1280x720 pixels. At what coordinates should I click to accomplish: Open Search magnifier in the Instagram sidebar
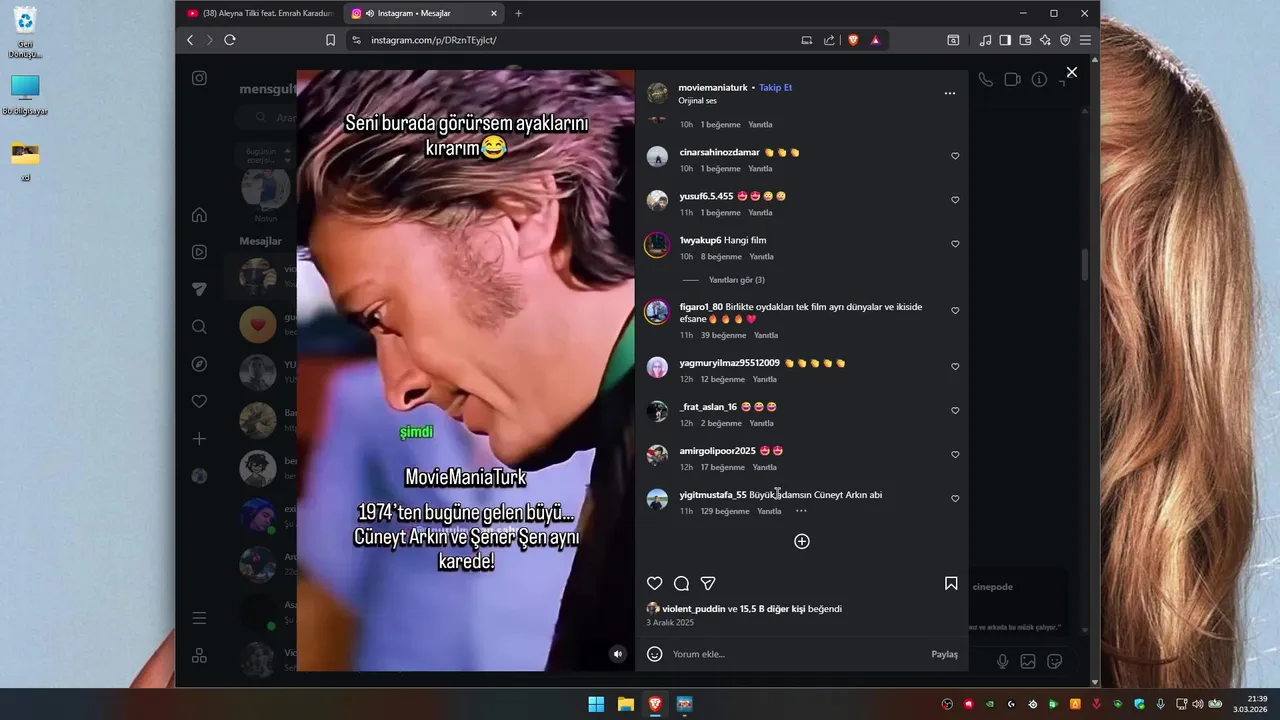point(199,327)
